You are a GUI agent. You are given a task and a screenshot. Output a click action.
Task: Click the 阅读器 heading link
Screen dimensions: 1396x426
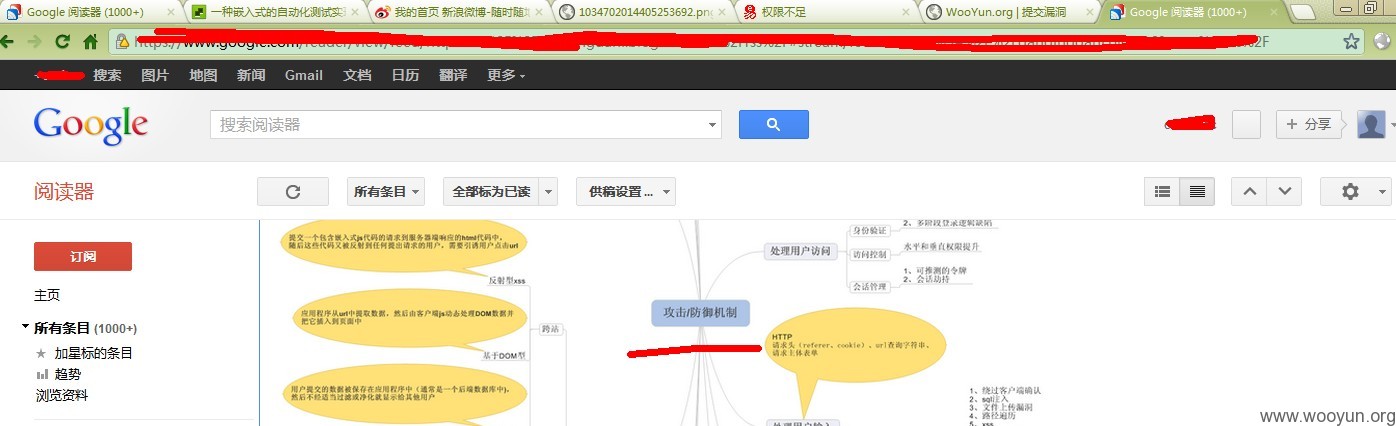(64, 192)
